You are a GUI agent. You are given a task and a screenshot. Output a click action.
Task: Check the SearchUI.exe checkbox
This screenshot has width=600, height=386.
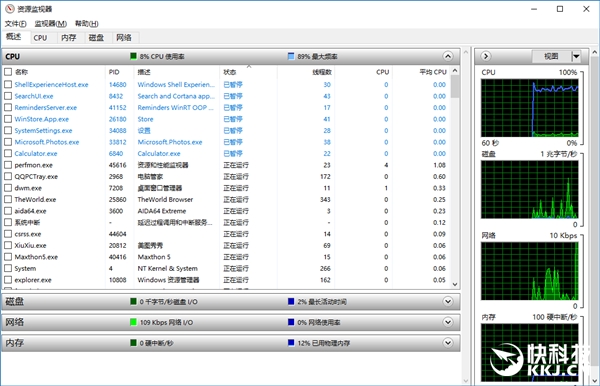click(8, 96)
